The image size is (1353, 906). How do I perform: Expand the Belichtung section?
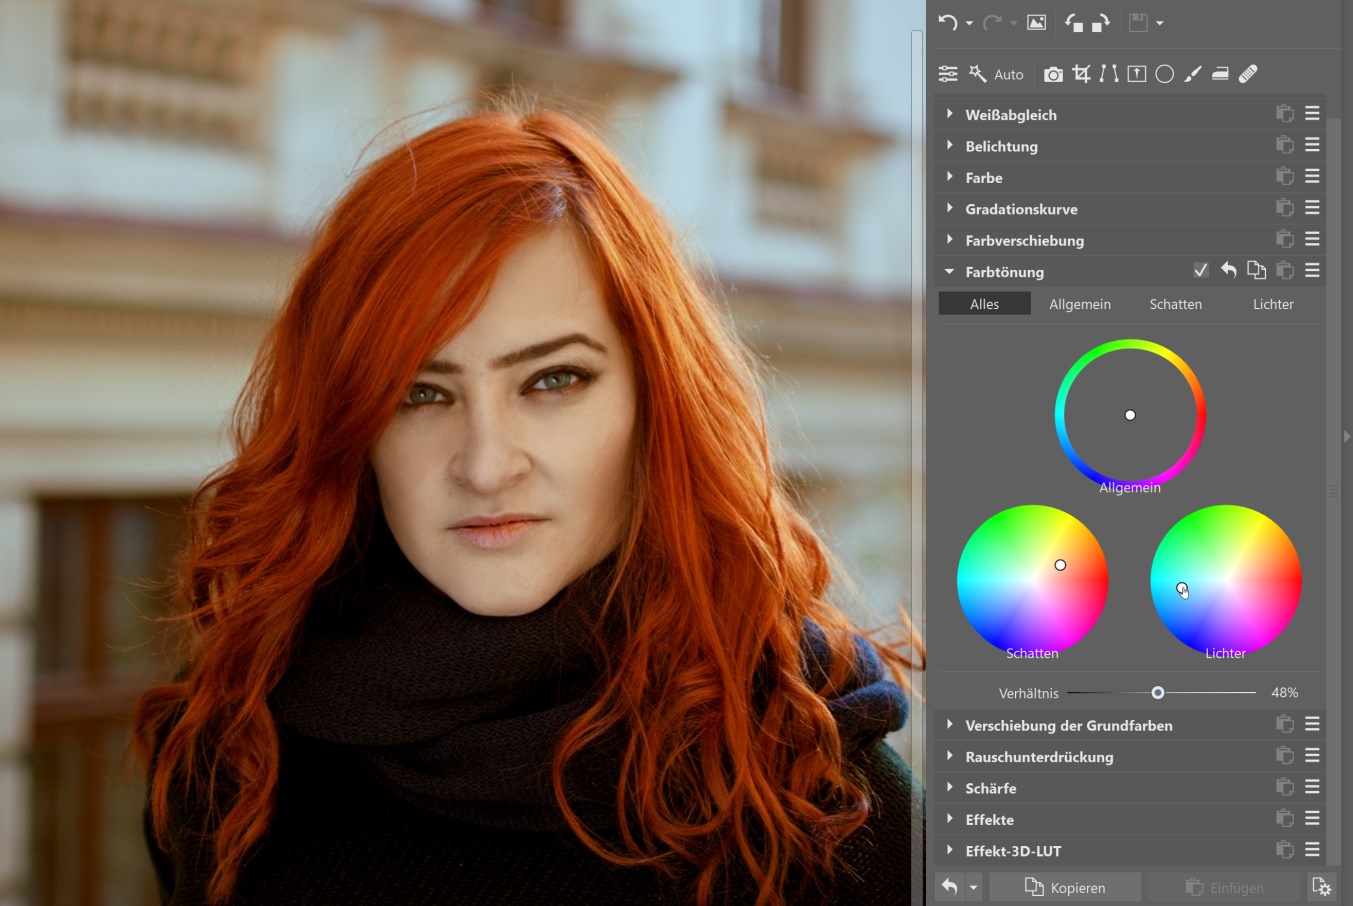(x=950, y=146)
